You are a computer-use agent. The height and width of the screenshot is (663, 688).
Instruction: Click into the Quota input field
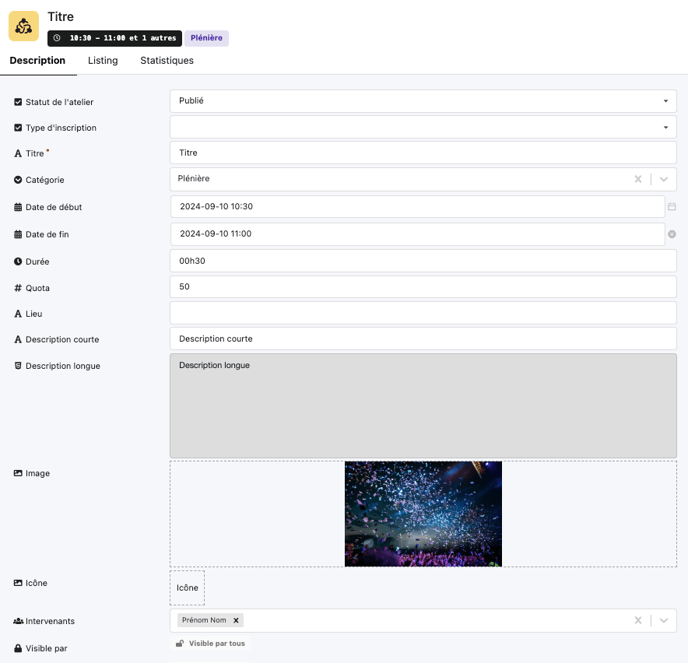[423, 287]
